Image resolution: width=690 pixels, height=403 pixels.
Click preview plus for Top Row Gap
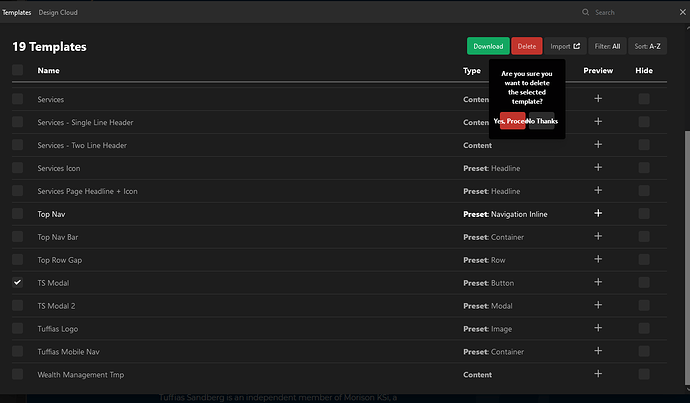tap(598, 259)
